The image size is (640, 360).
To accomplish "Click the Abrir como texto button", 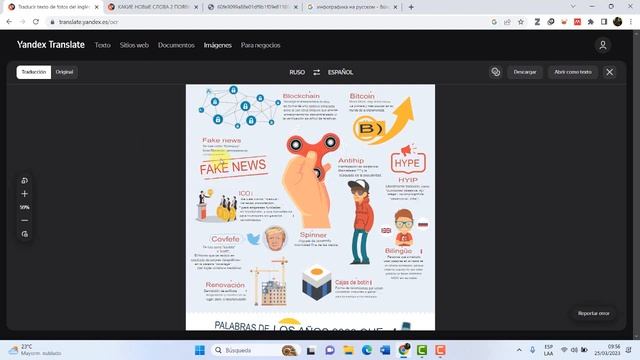I will coord(573,72).
